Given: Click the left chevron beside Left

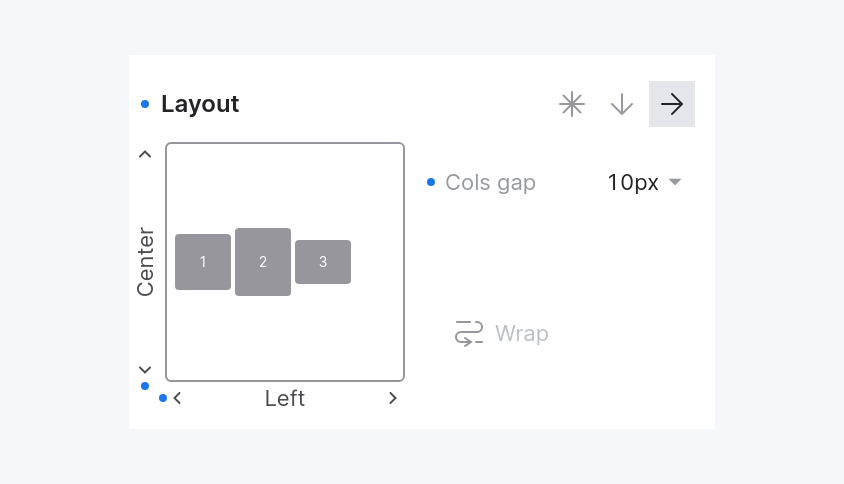Looking at the screenshot, I should click(177, 399).
